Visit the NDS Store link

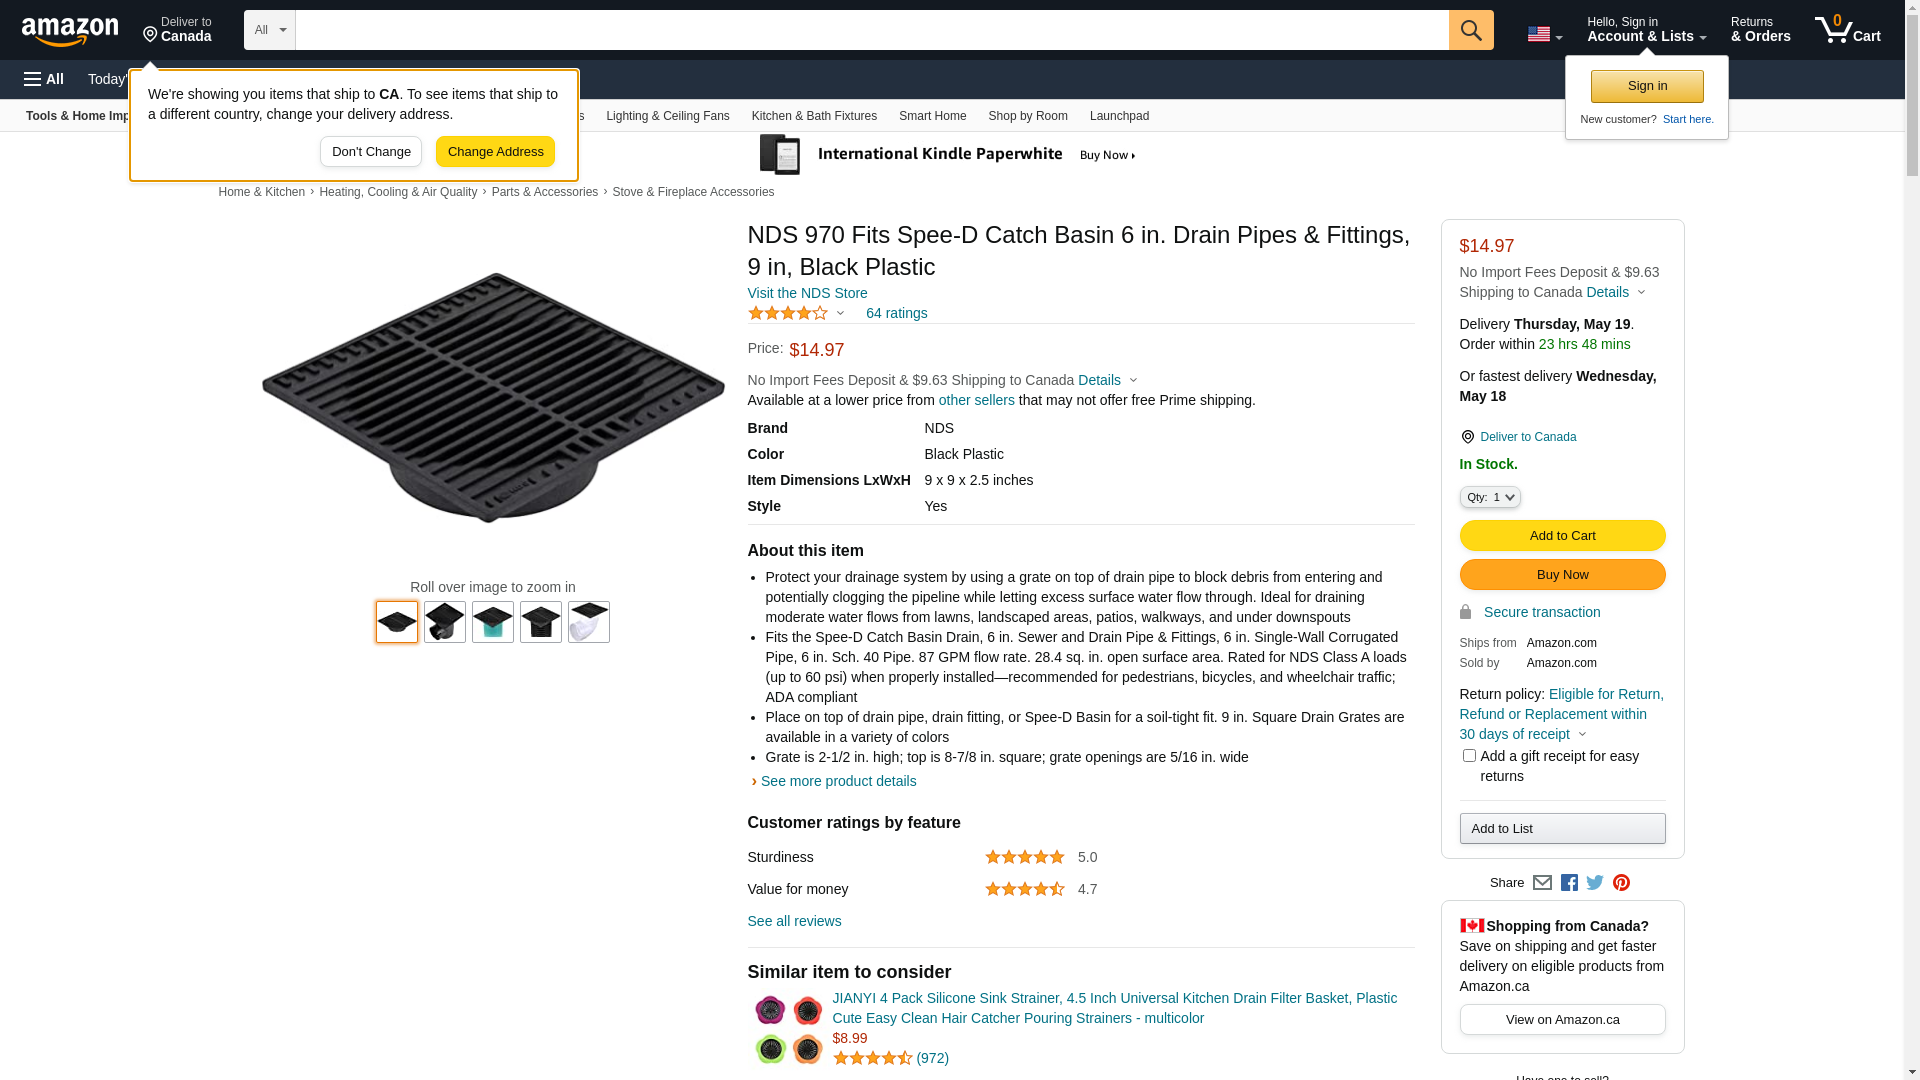(x=807, y=293)
